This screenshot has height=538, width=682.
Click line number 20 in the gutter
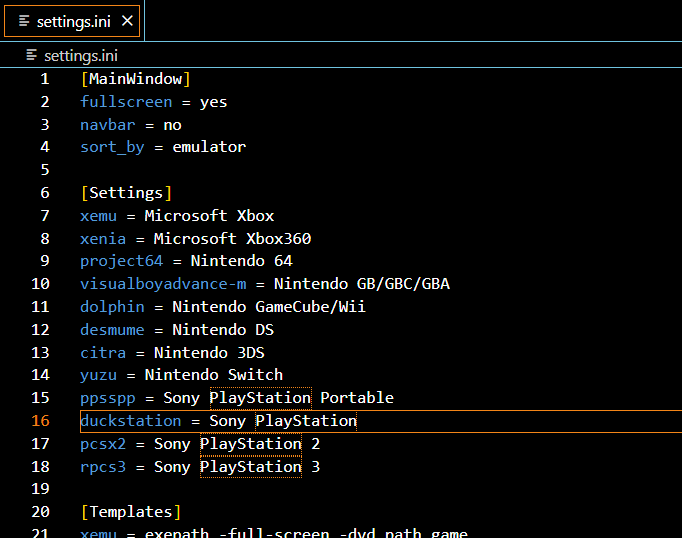40,512
